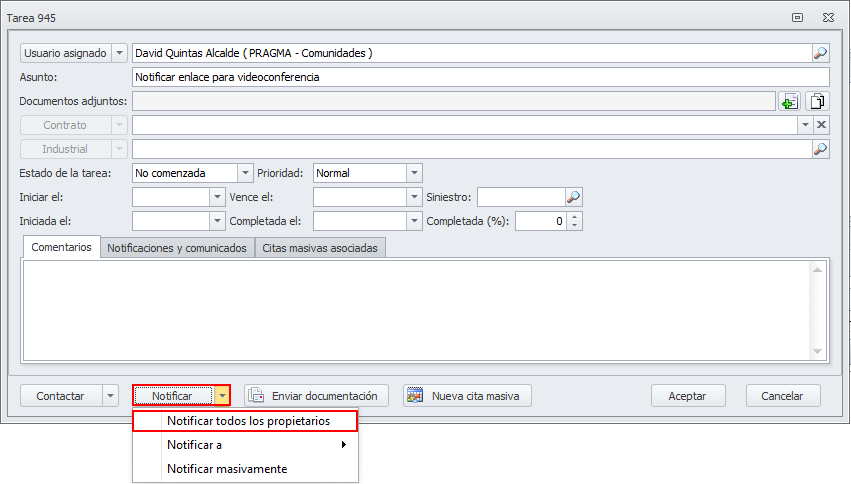Viewport: 851px width, 484px height.
Task: Click the Completada (%) numeric field
Action: 541,221
